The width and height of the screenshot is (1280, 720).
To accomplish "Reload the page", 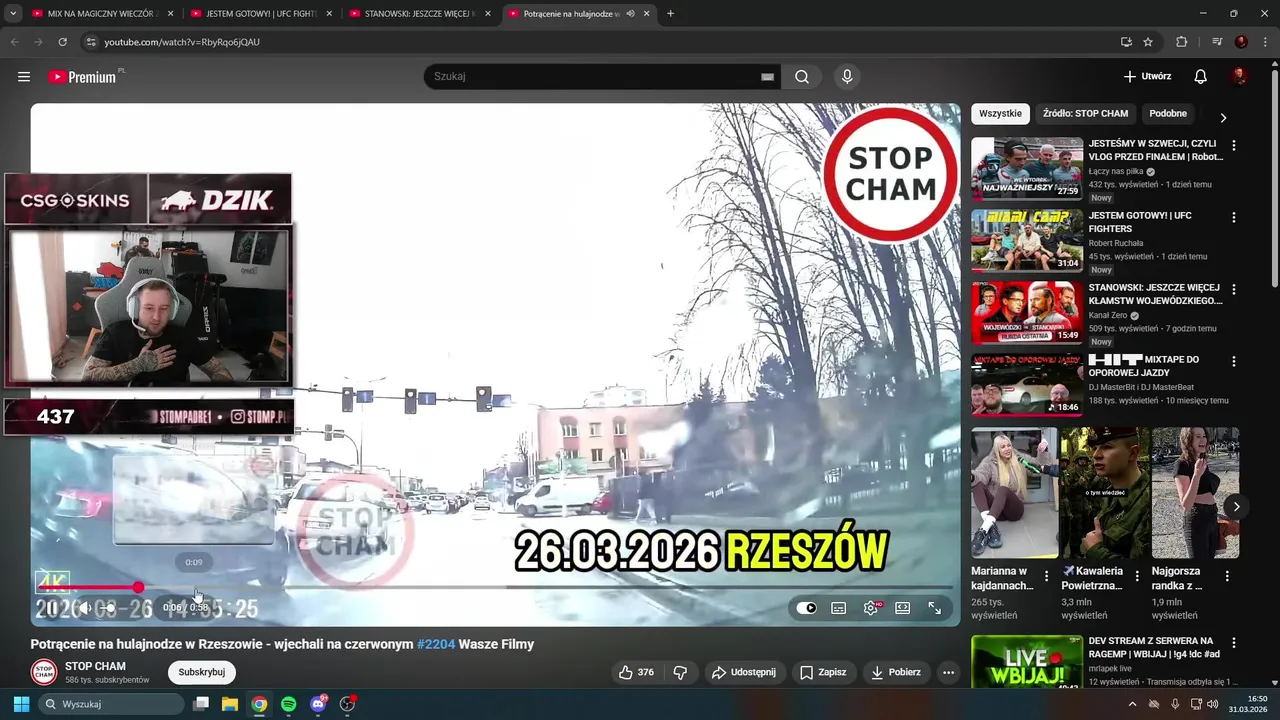I will (x=62, y=42).
